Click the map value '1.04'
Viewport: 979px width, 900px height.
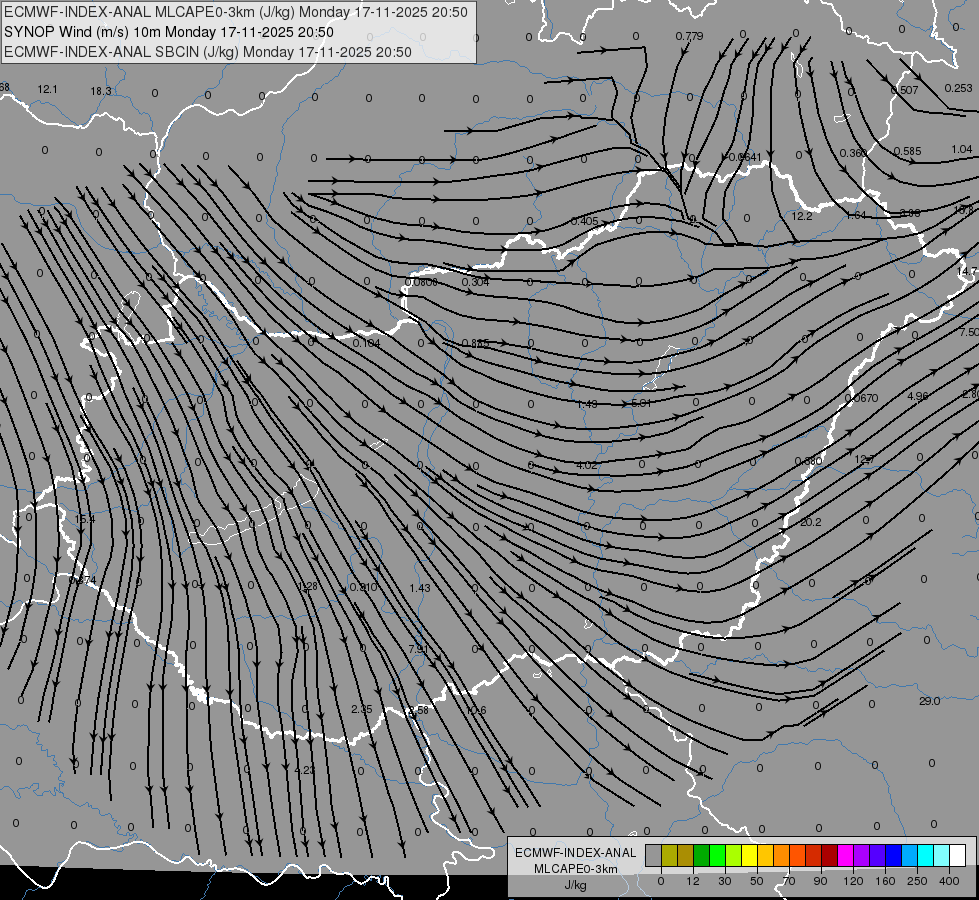[x=962, y=149]
